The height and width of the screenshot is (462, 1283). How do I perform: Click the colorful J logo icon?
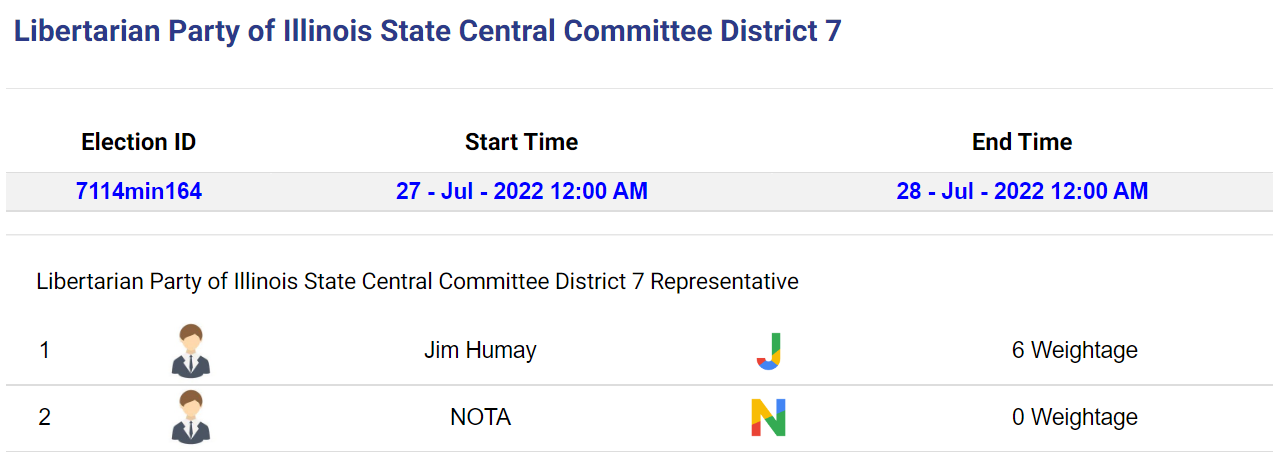(x=768, y=351)
